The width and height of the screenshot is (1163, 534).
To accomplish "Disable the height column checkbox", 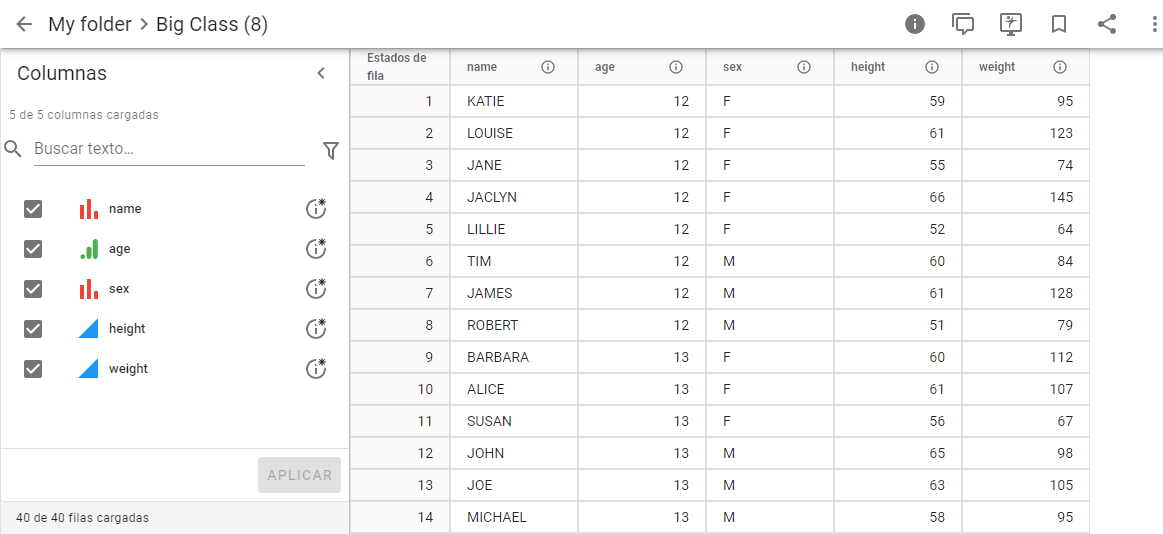I will (33, 329).
